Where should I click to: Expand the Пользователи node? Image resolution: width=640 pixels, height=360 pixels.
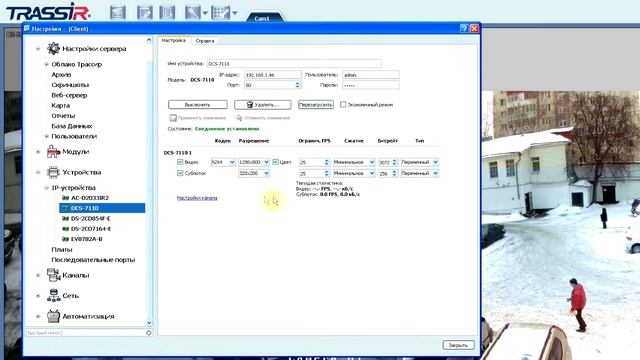[47, 136]
